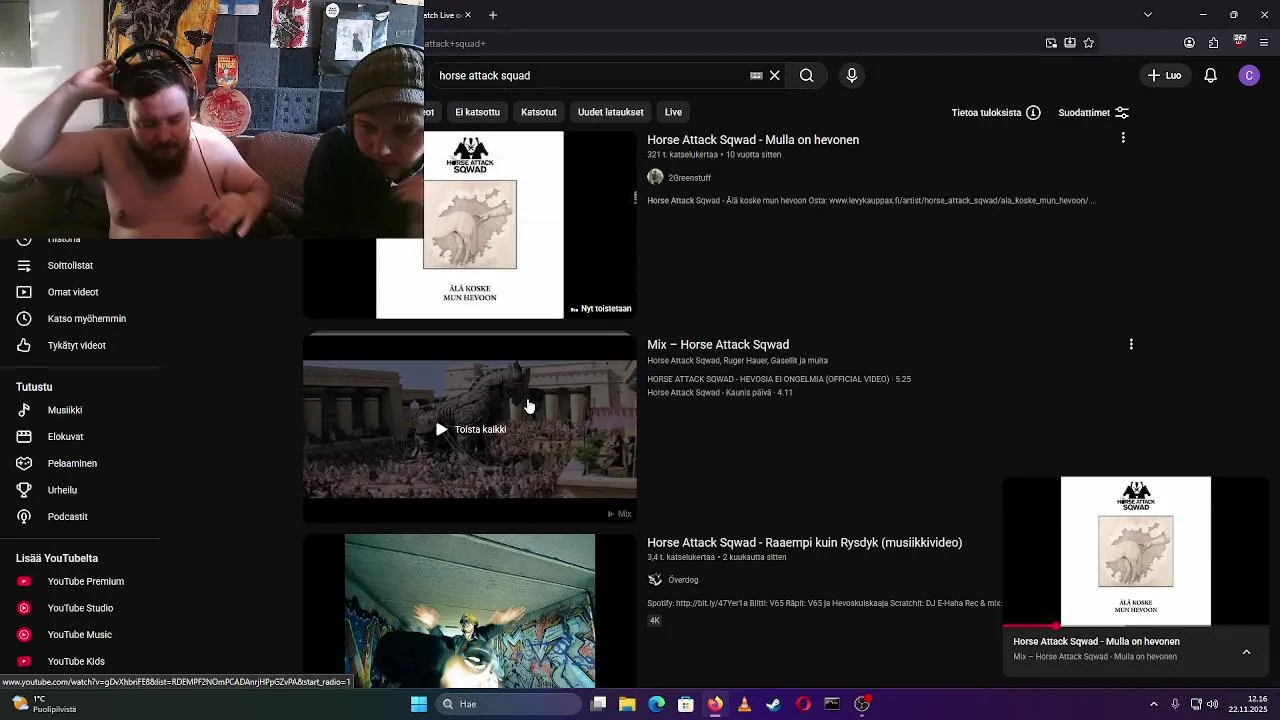This screenshot has width=1280, height=720.
Task: Bookmark this page with the star icon
Action: (1089, 43)
